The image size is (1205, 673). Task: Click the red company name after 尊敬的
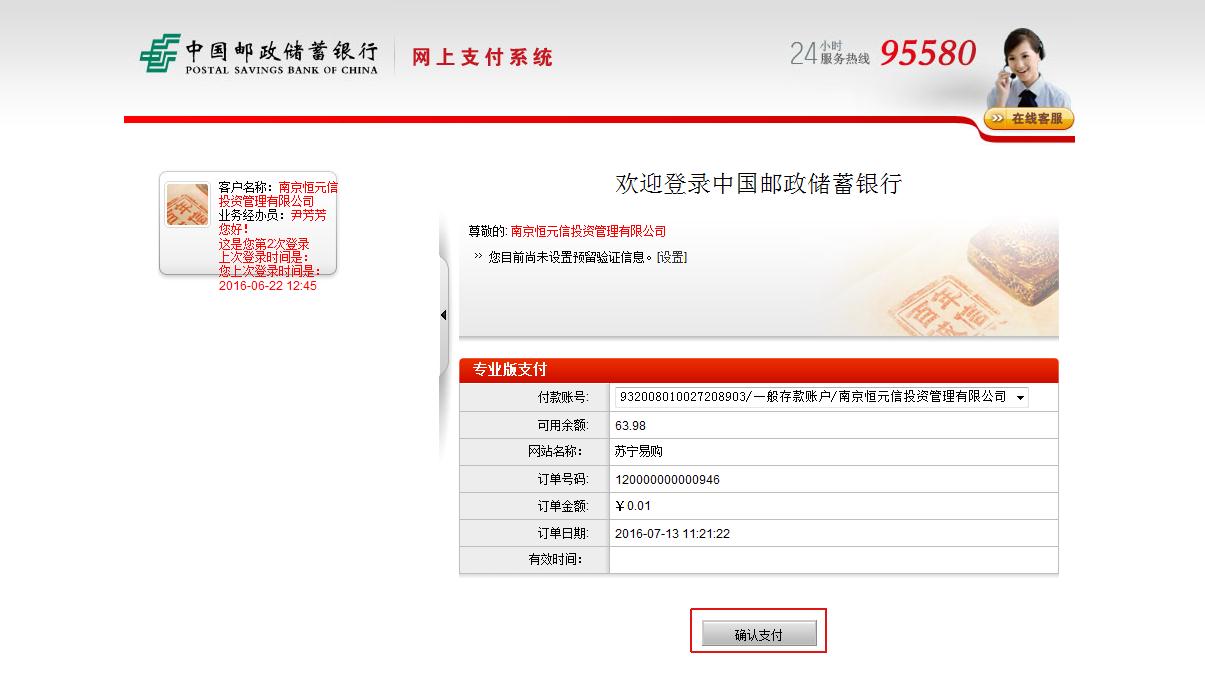coord(588,232)
